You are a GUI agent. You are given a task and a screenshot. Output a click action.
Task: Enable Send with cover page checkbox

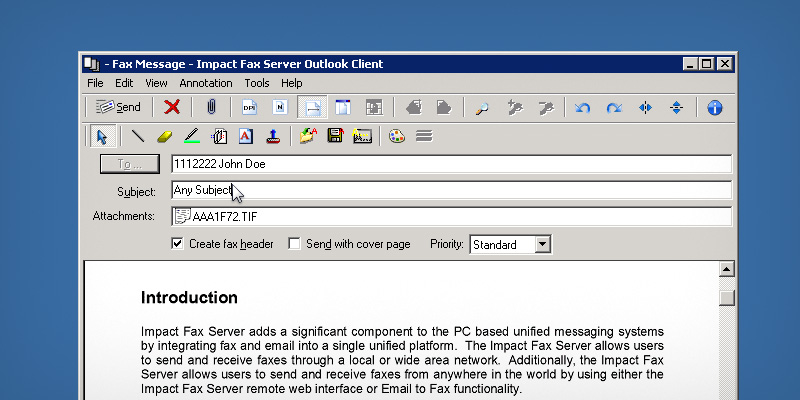coord(295,244)
